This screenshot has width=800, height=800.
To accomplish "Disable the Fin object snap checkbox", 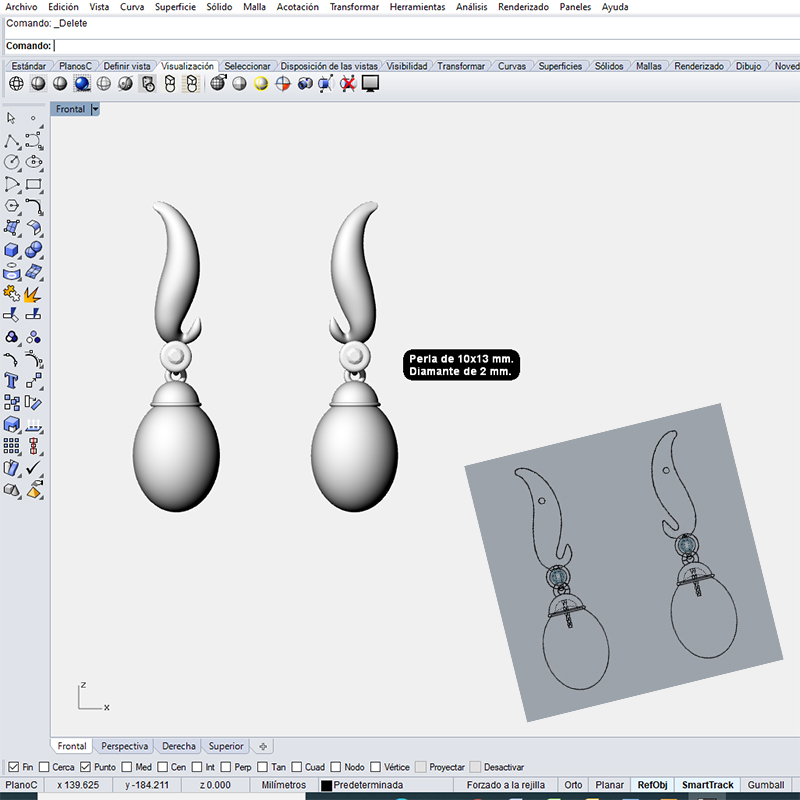I will point(12,767).
